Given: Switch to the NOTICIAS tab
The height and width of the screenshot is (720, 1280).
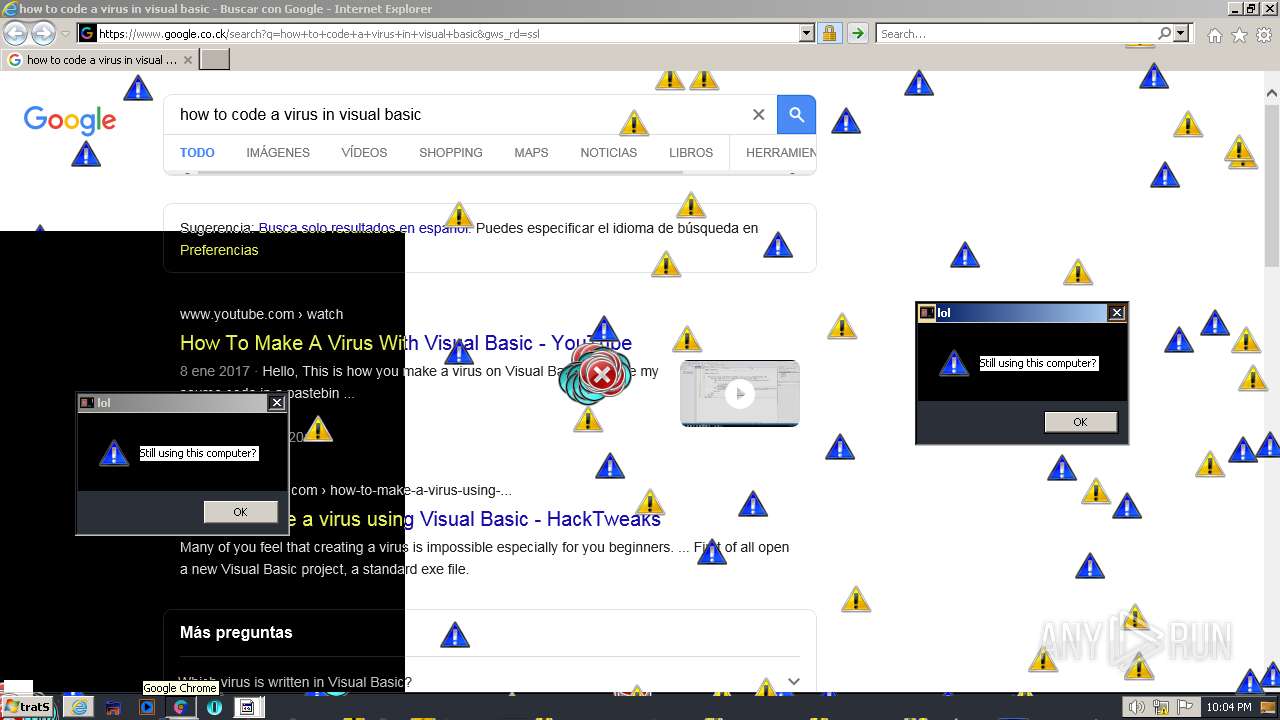Looking at the screenshot, I should click(609, 153).
